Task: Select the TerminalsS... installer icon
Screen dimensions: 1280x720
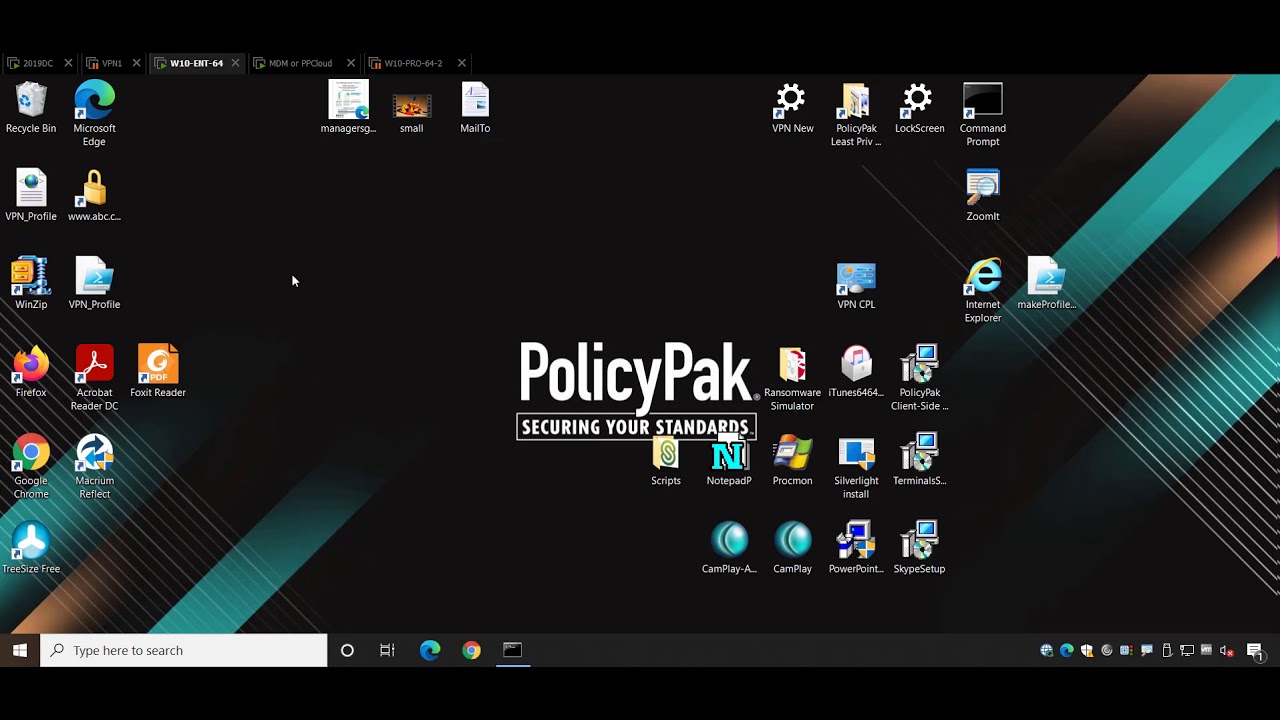Action: (x=919, y=460)
